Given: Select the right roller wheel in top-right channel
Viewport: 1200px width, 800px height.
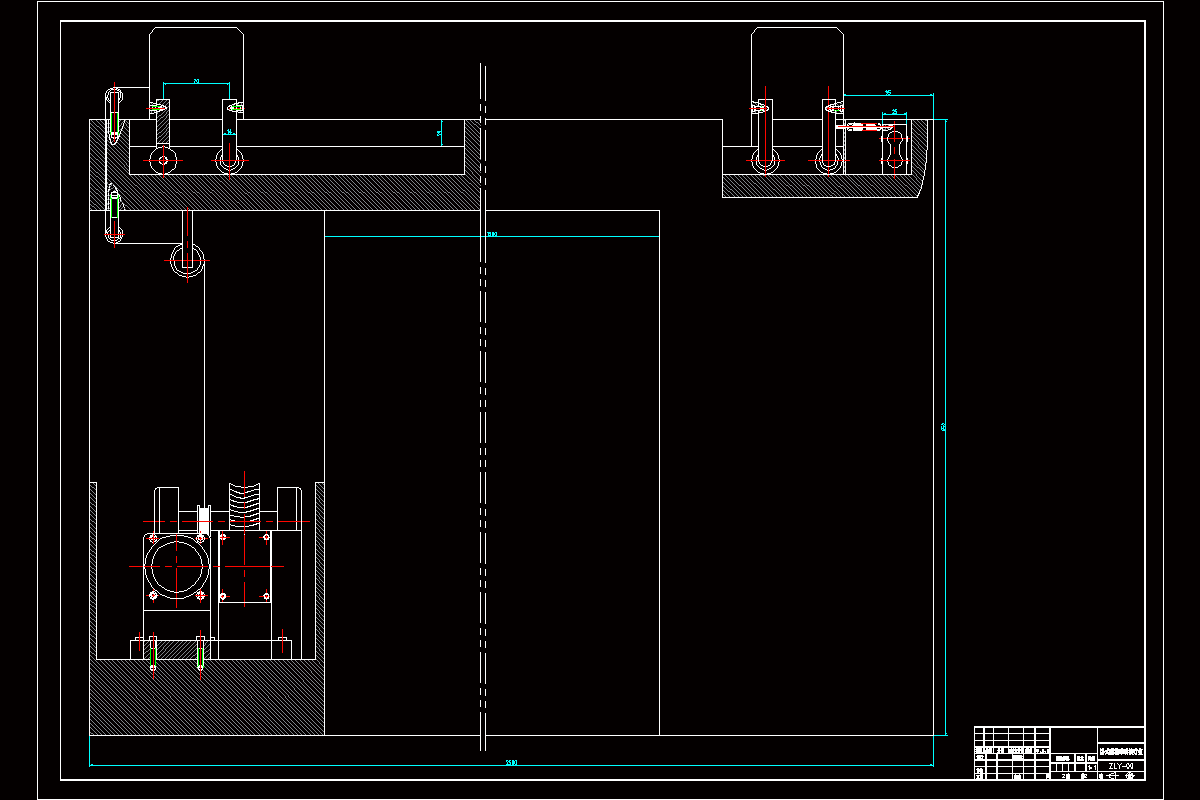Looking at the screenshot, I should [828, 159].
